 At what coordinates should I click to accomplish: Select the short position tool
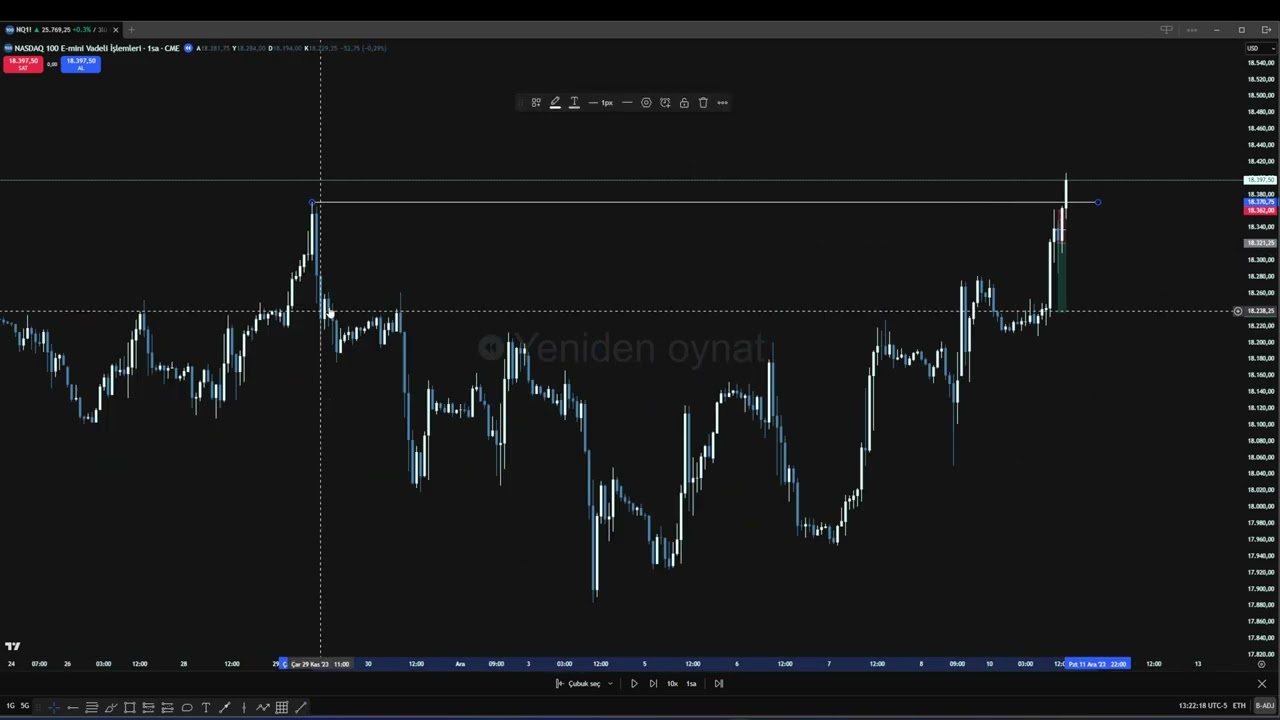coord(168,708)
